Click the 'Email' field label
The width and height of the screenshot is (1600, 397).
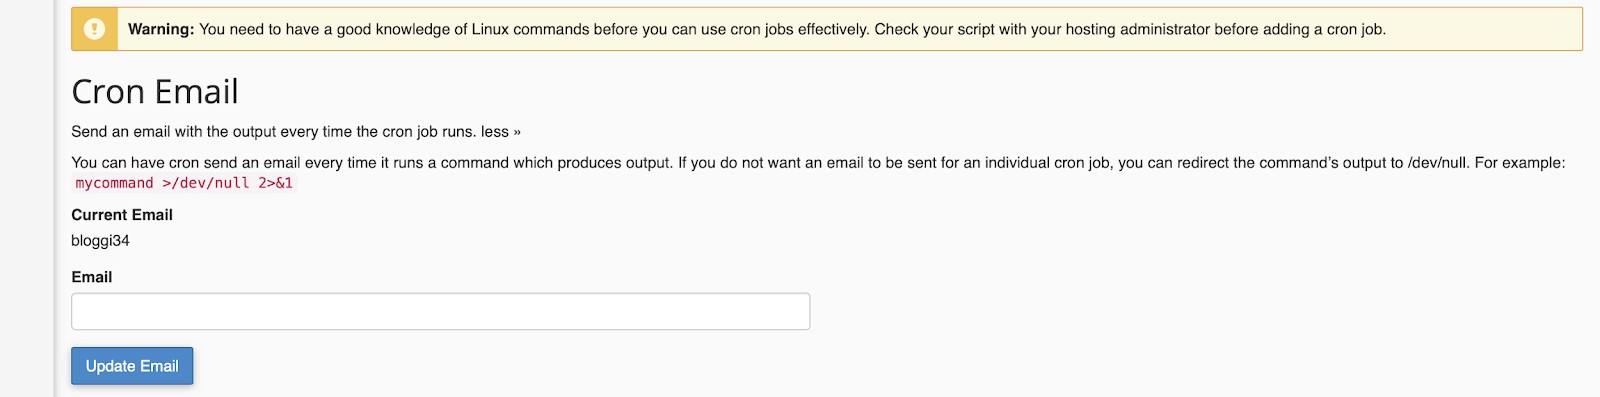click(92, 277)
